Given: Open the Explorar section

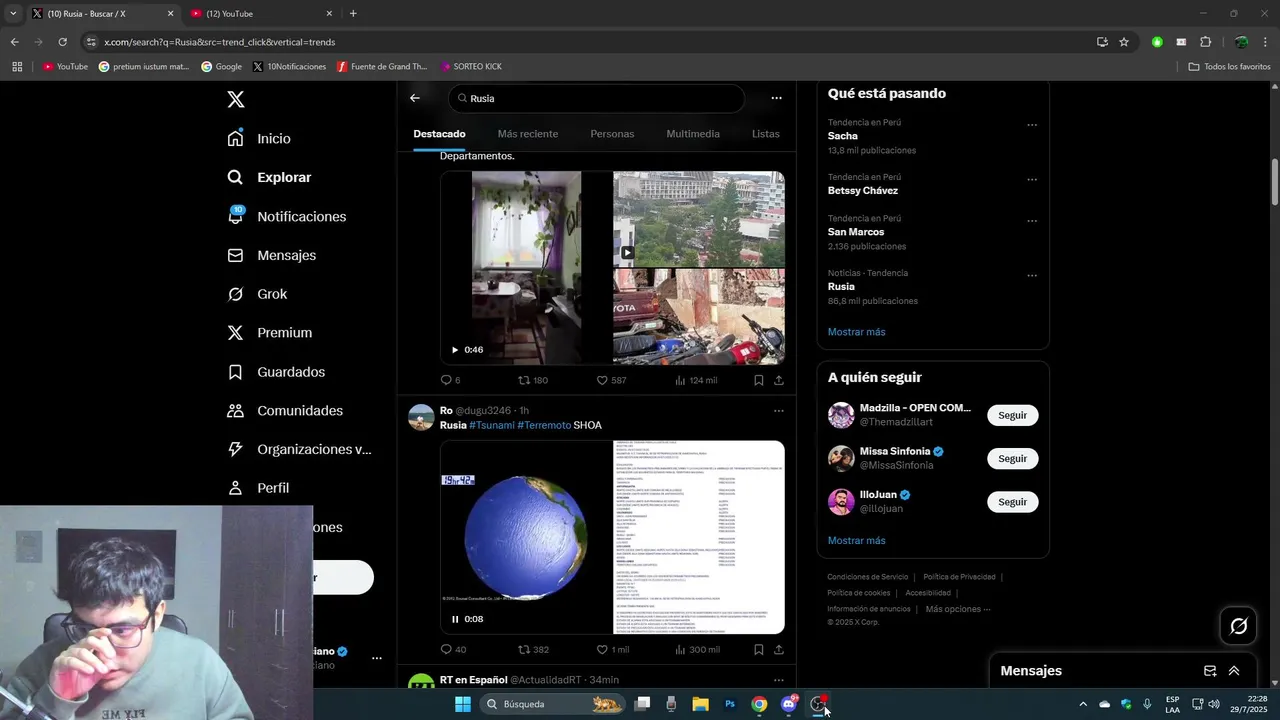Looking at the screenshot, I should (269, 177).
